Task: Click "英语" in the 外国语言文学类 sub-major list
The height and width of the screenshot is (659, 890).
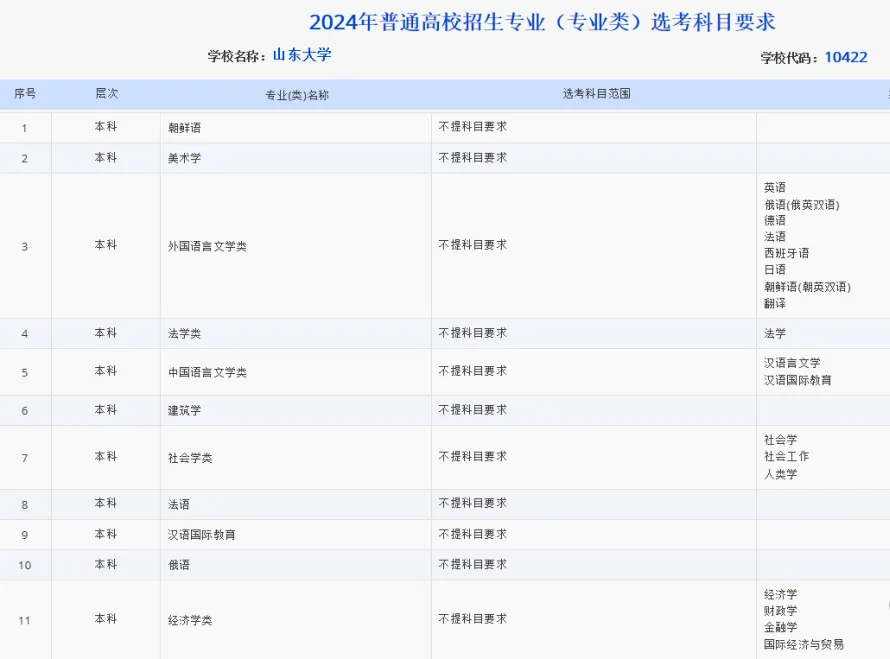Action: tap(775, 187)
